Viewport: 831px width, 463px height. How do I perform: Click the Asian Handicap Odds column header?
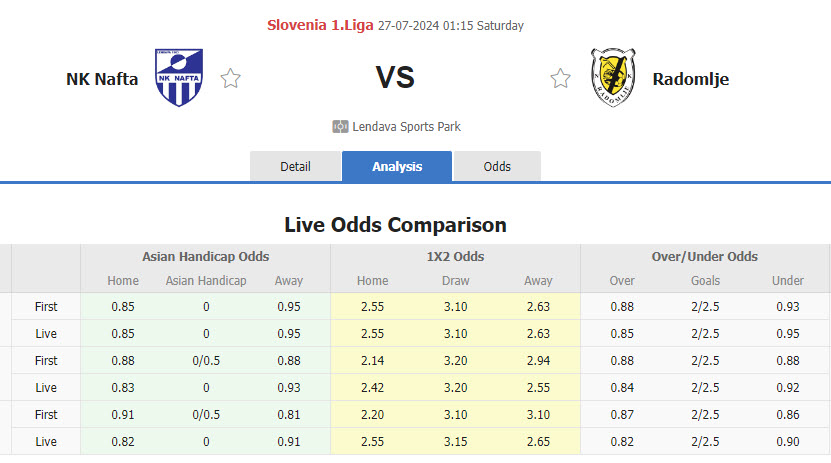click(205, 256)
